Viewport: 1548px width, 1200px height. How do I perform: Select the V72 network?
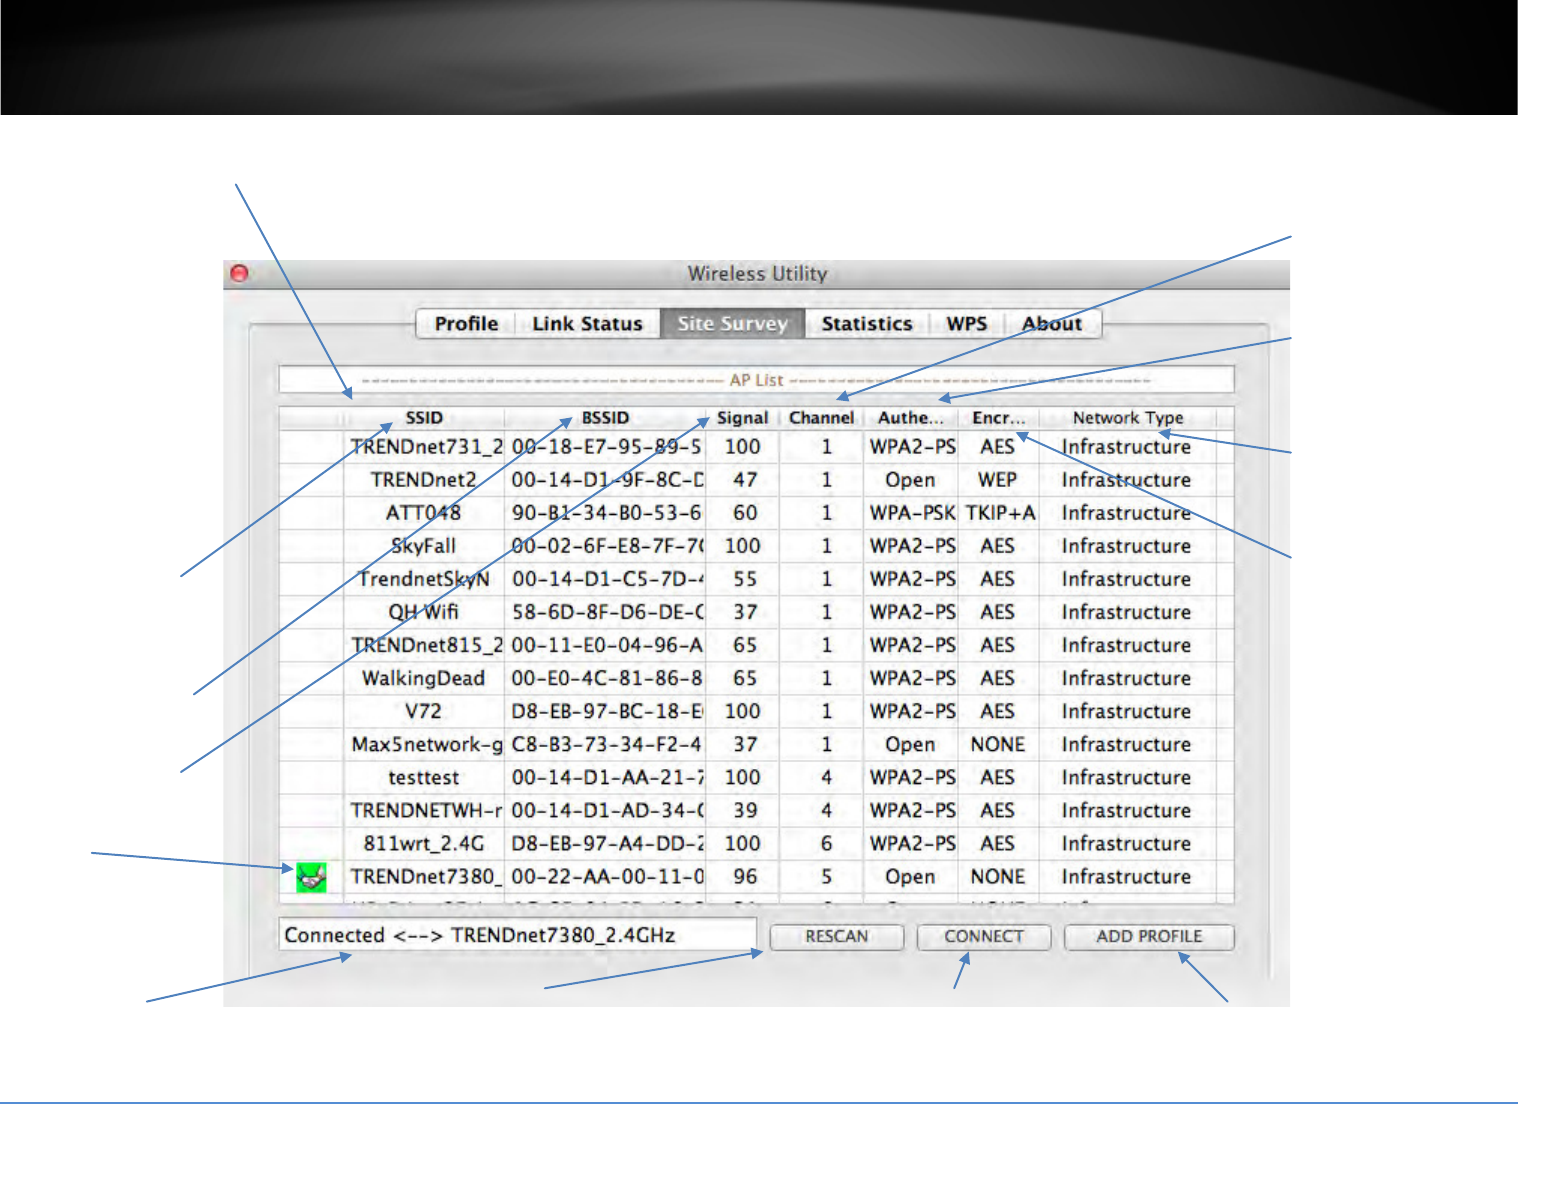[756, 711]
